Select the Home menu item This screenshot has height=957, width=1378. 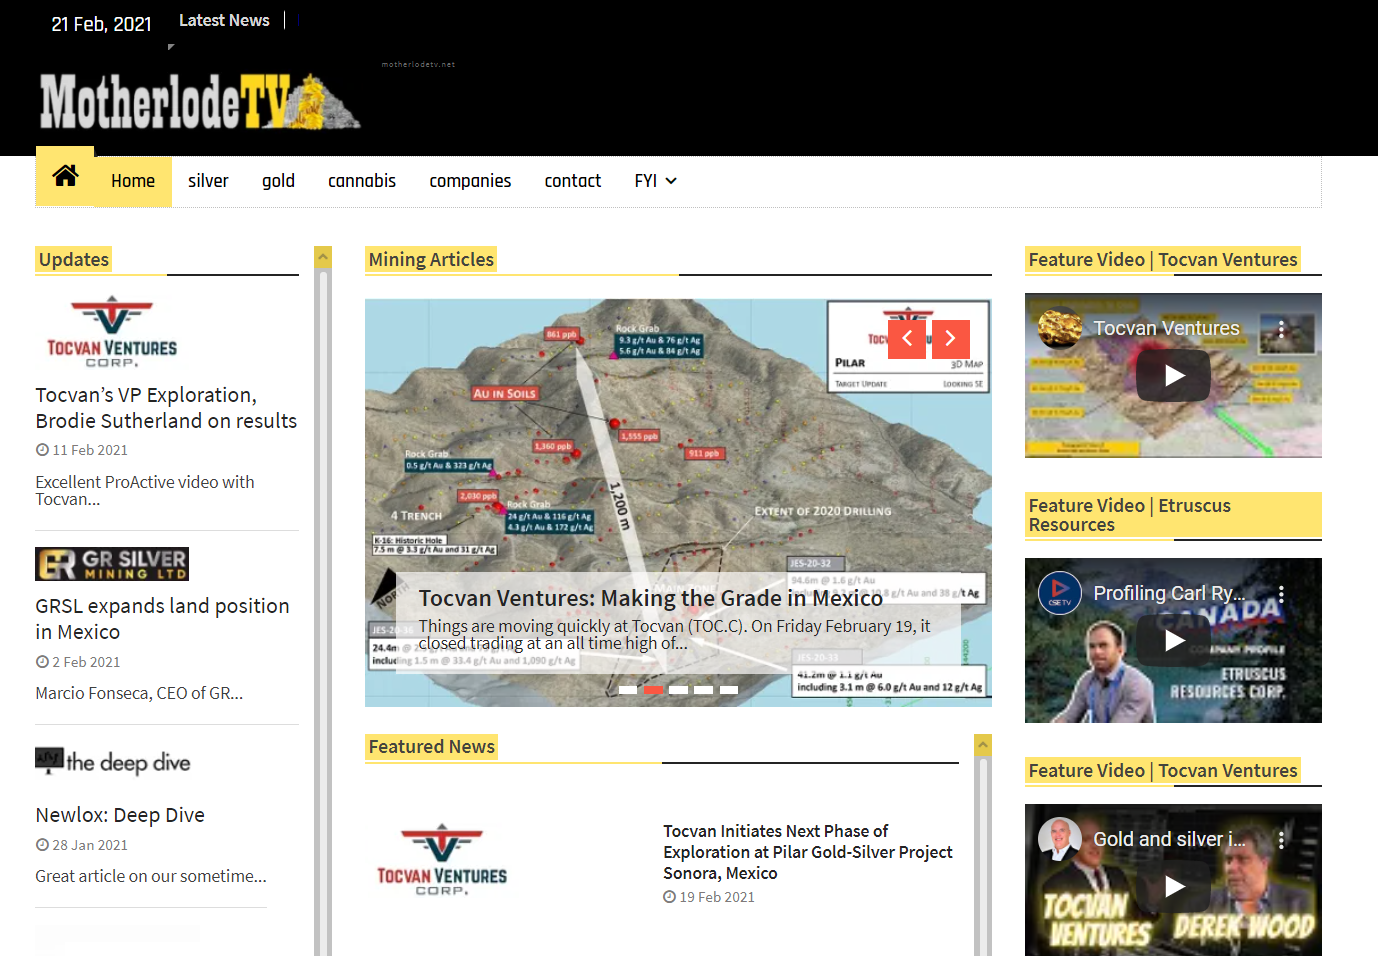click(x=133, y=181)
